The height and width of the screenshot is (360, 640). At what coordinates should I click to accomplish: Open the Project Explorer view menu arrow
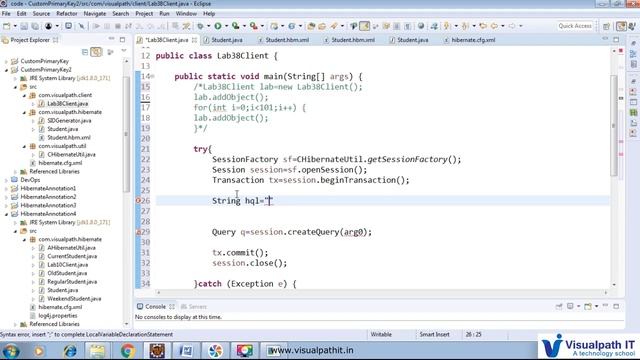tap(124, 51)
